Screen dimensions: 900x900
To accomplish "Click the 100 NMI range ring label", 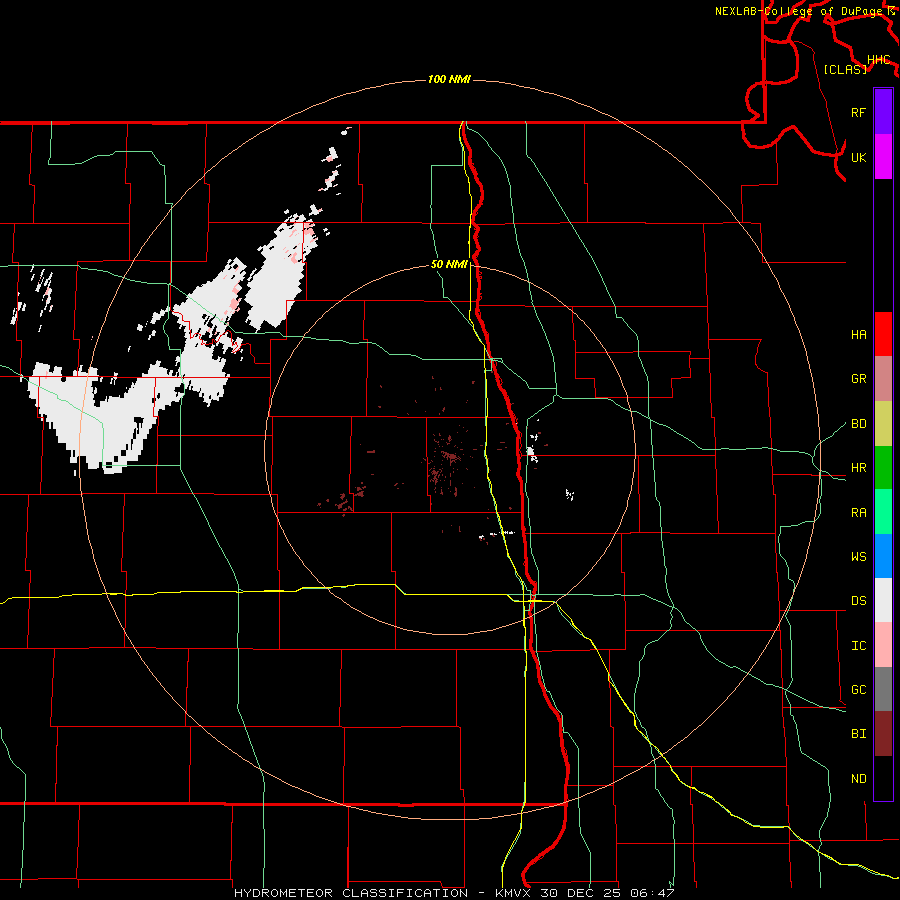I will 449,79.
